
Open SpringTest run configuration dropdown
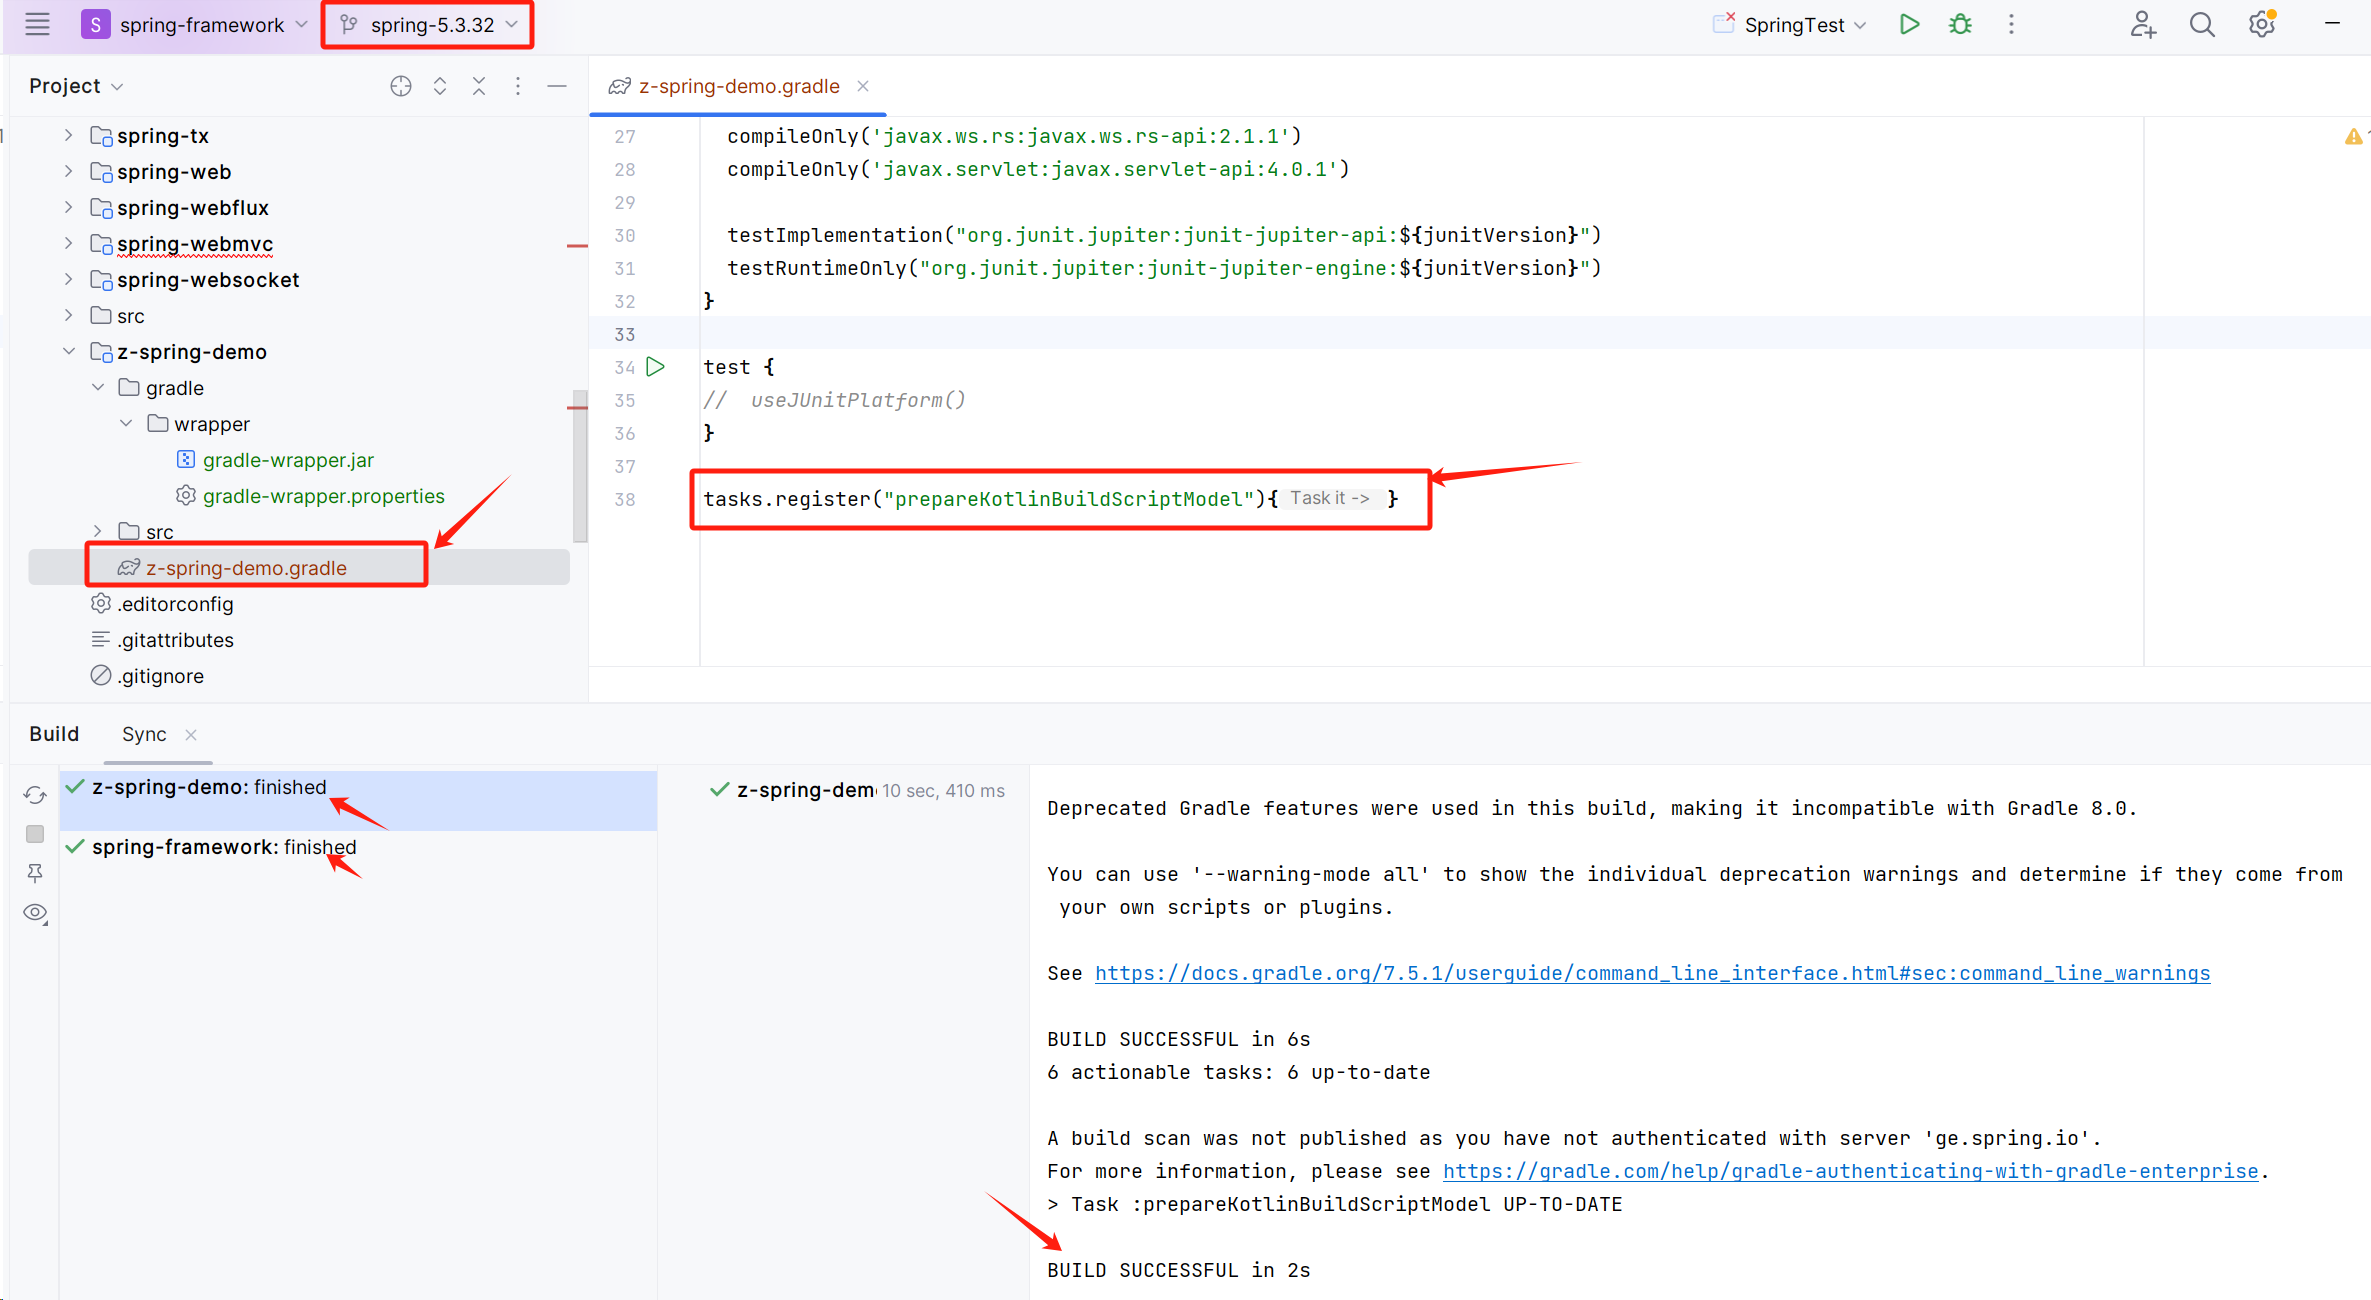tap(1791, 25)
